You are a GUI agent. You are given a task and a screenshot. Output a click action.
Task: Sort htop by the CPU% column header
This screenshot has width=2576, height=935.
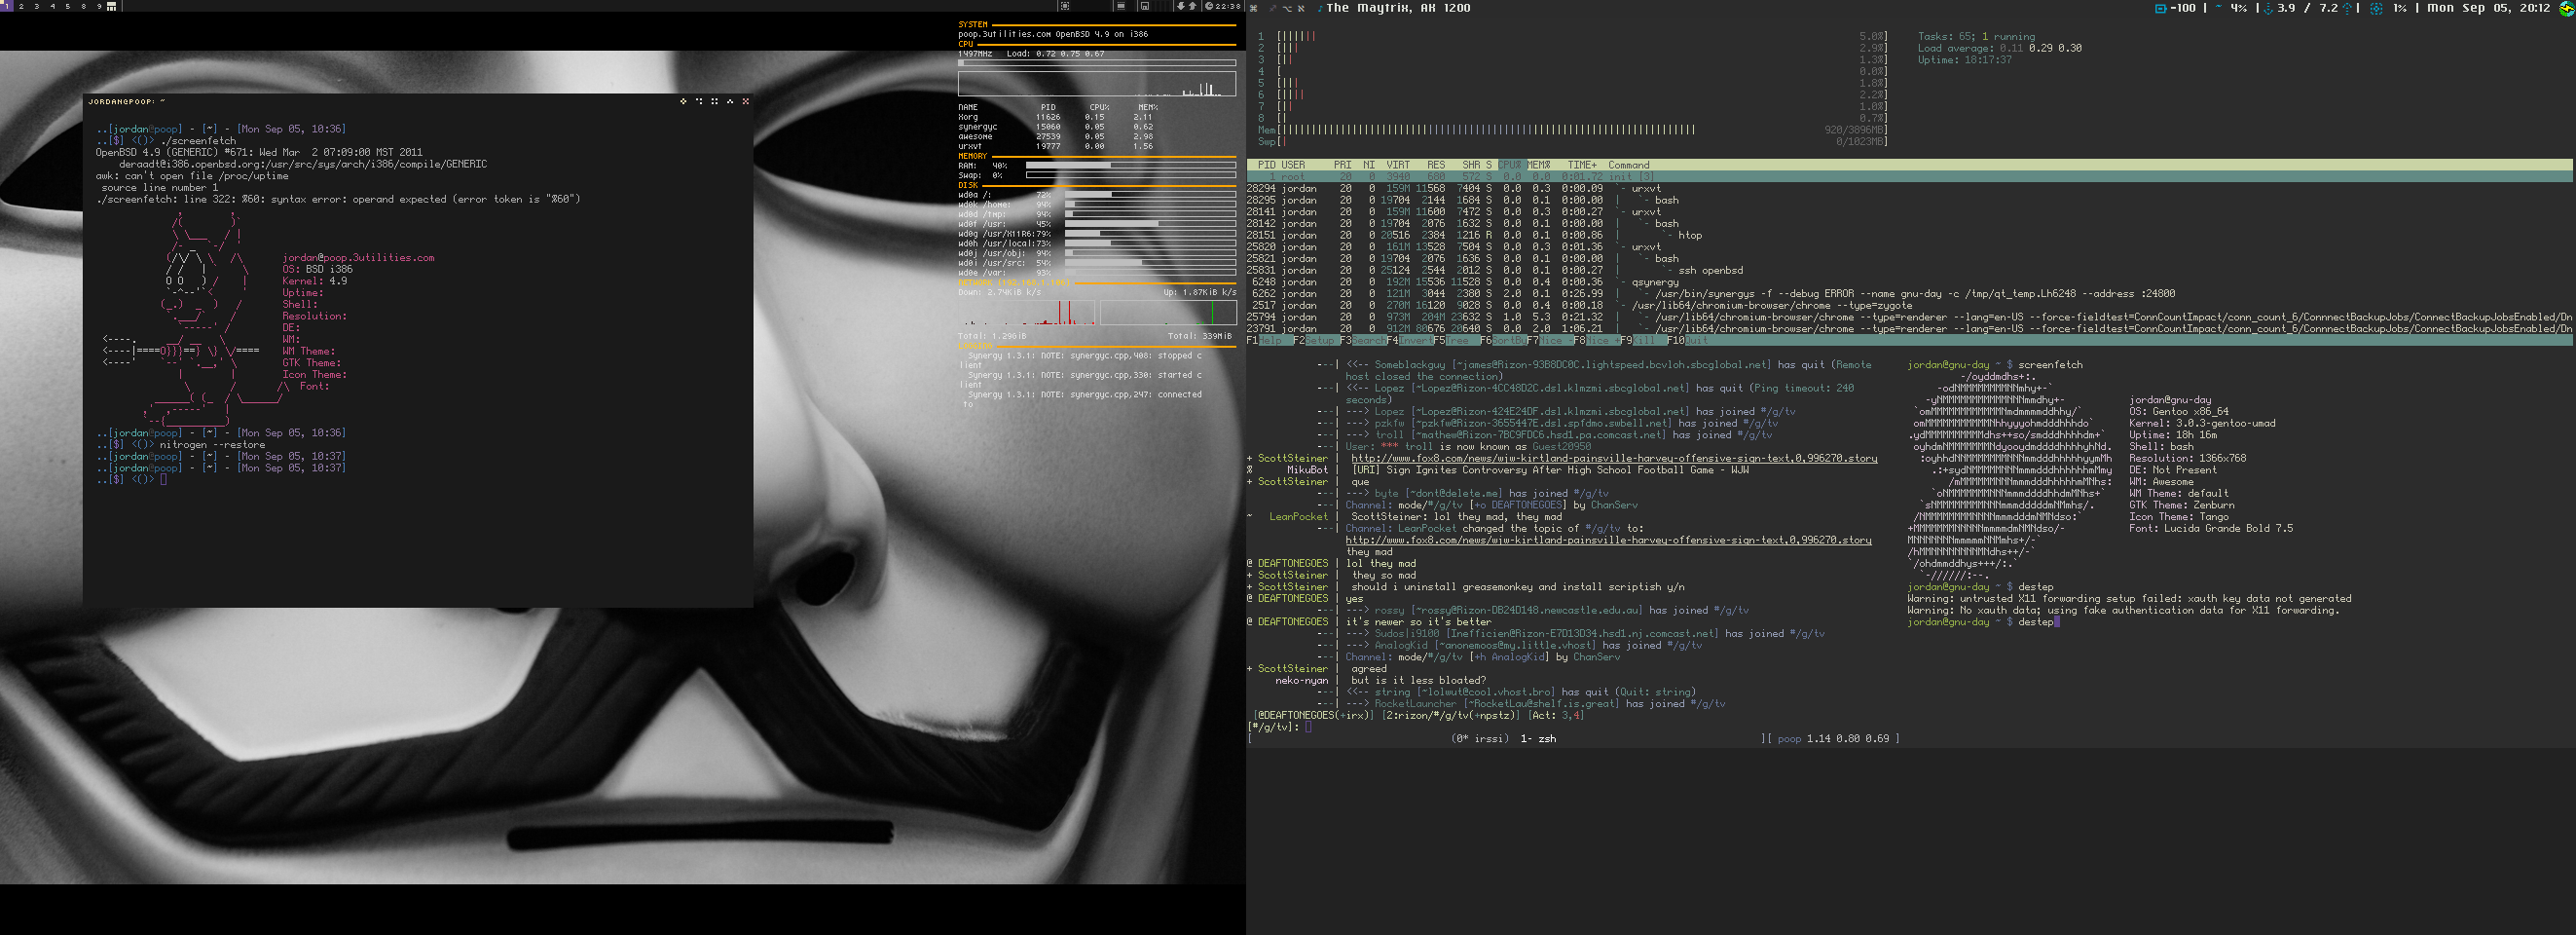[x=1509, y=165]
